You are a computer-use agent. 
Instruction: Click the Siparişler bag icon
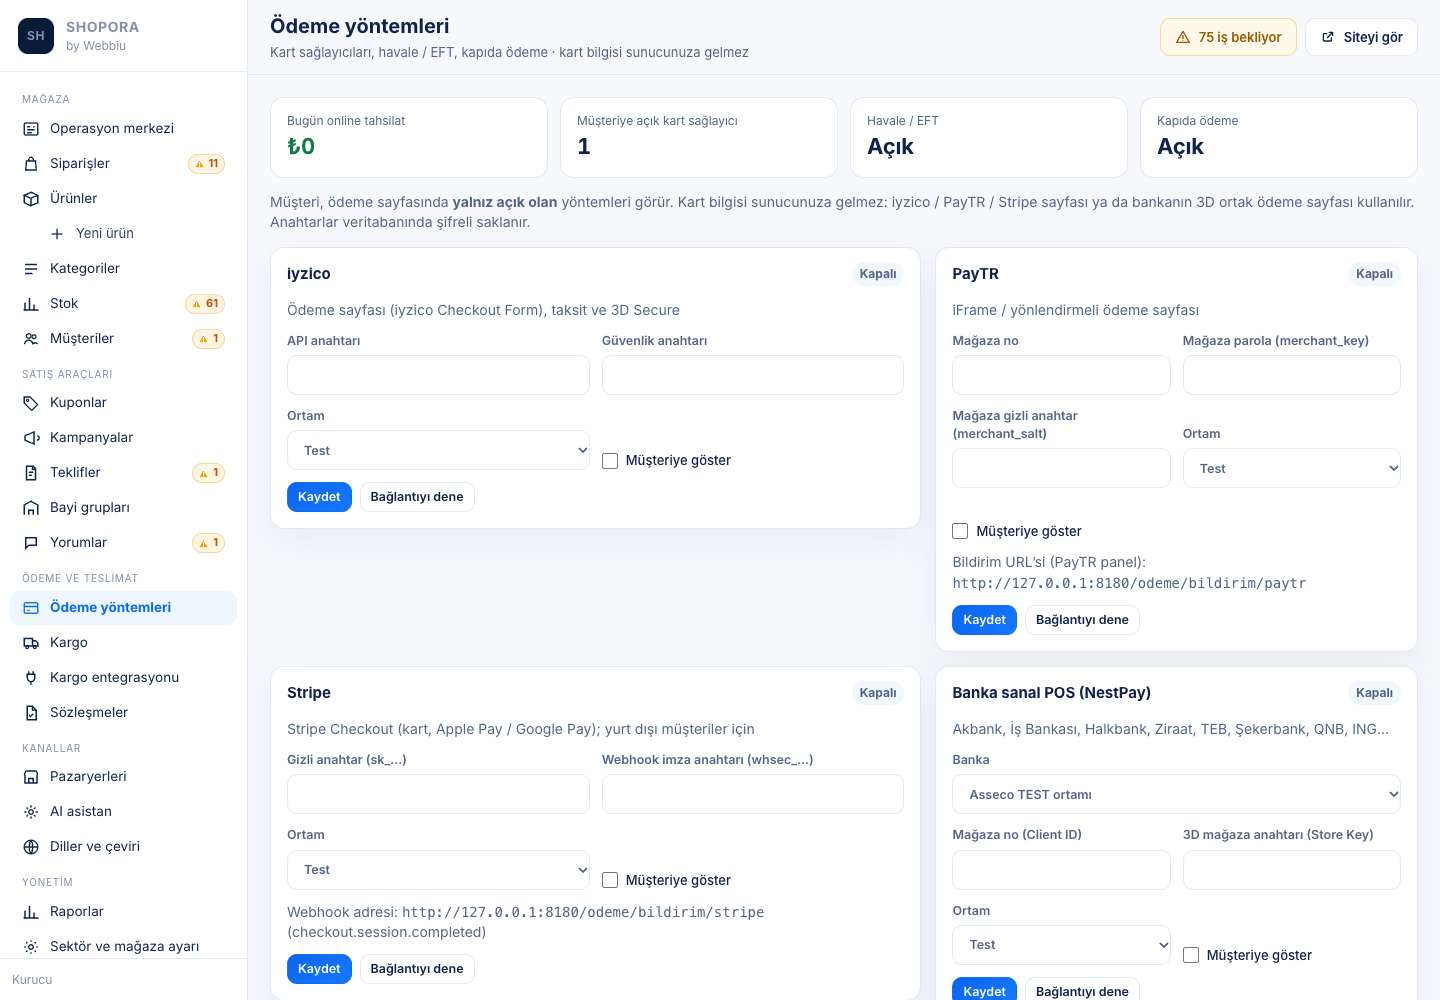[31, 164]
